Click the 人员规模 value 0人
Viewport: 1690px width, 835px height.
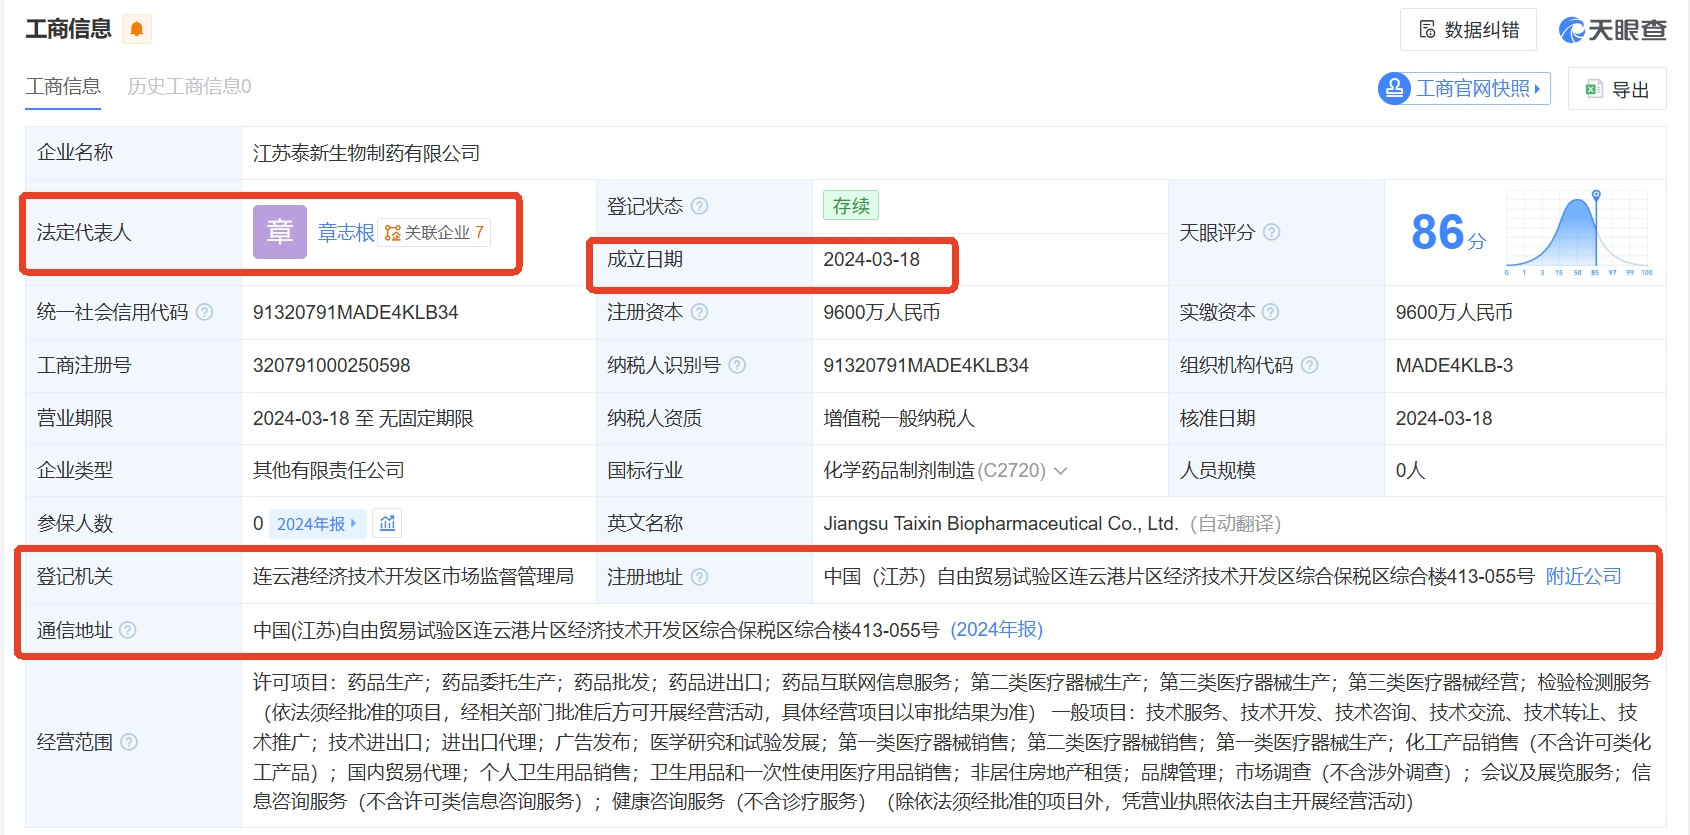click(1410, 471)
